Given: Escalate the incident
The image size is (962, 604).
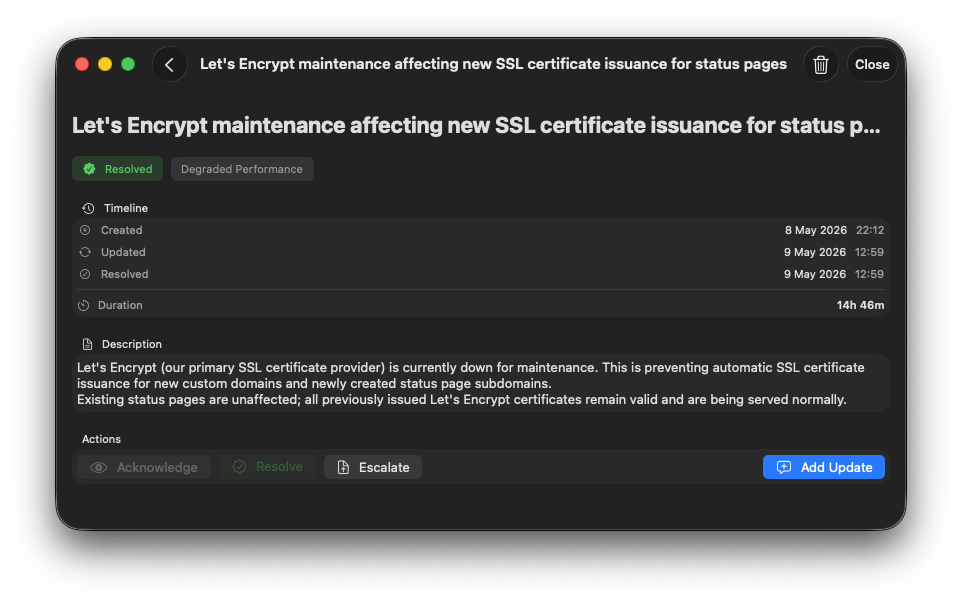Looking at the screenshot, I should click(372, 467).
